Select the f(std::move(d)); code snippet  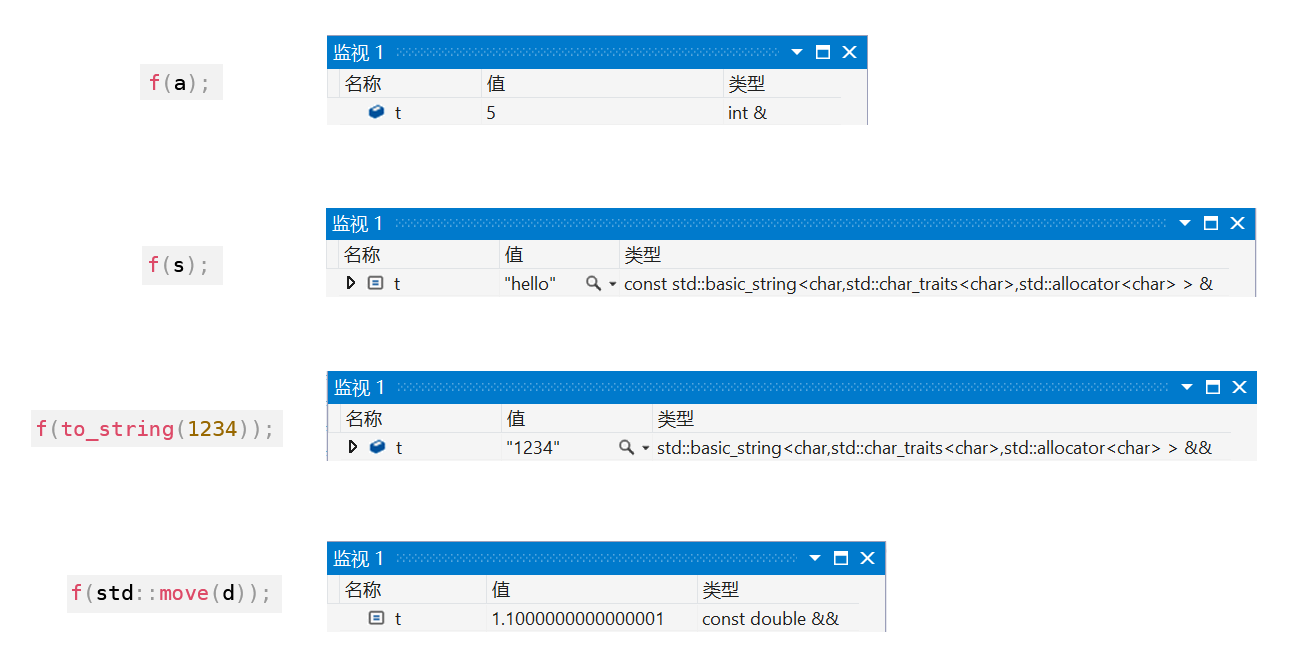coord(174,593)
